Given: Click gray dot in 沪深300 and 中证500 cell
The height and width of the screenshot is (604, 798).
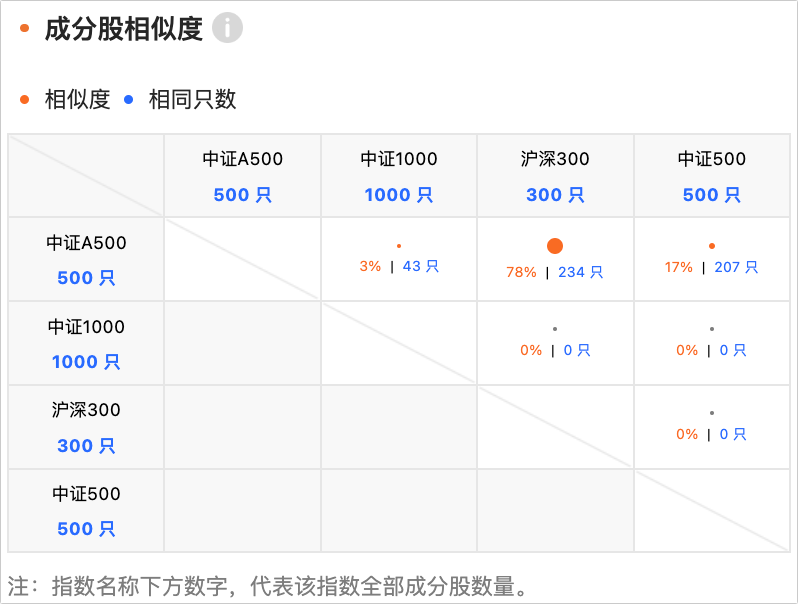Looking at the screenshot, I should [x=712, y=413].
